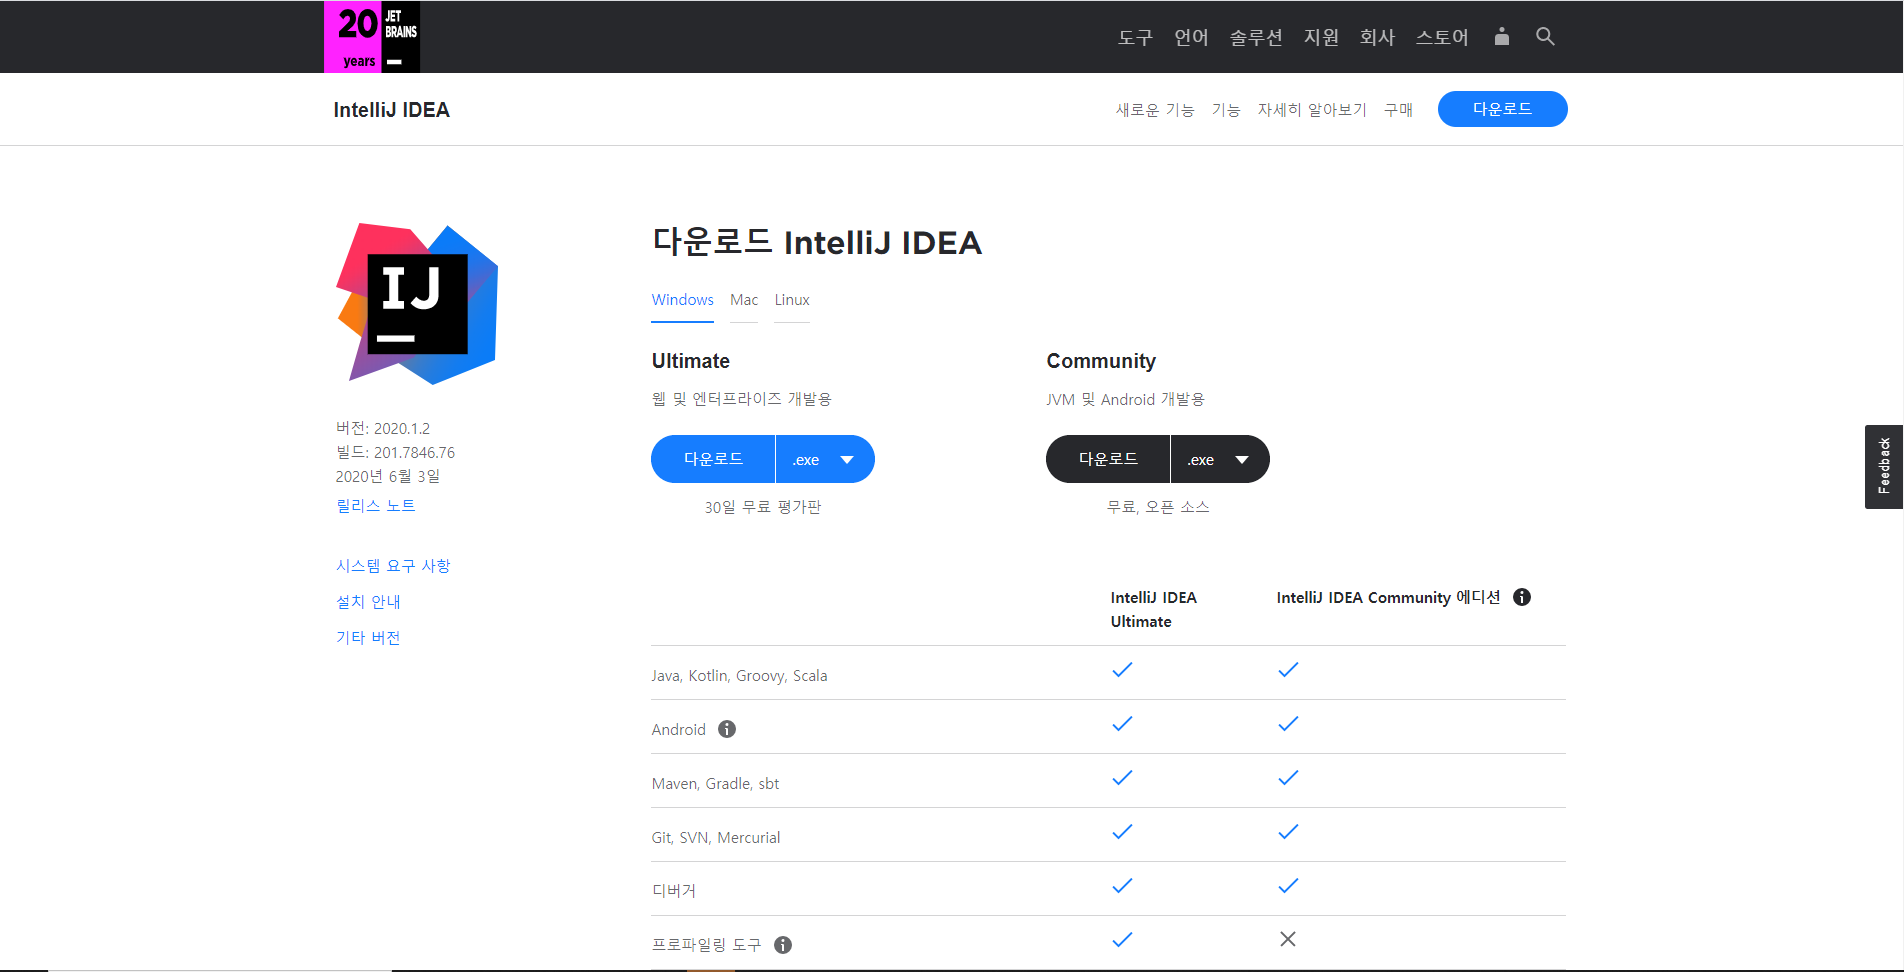Click Ultimate checkmark in 프로파일링 도구 row
This screenshot has height=972, width=1904.
(1122, 940)
